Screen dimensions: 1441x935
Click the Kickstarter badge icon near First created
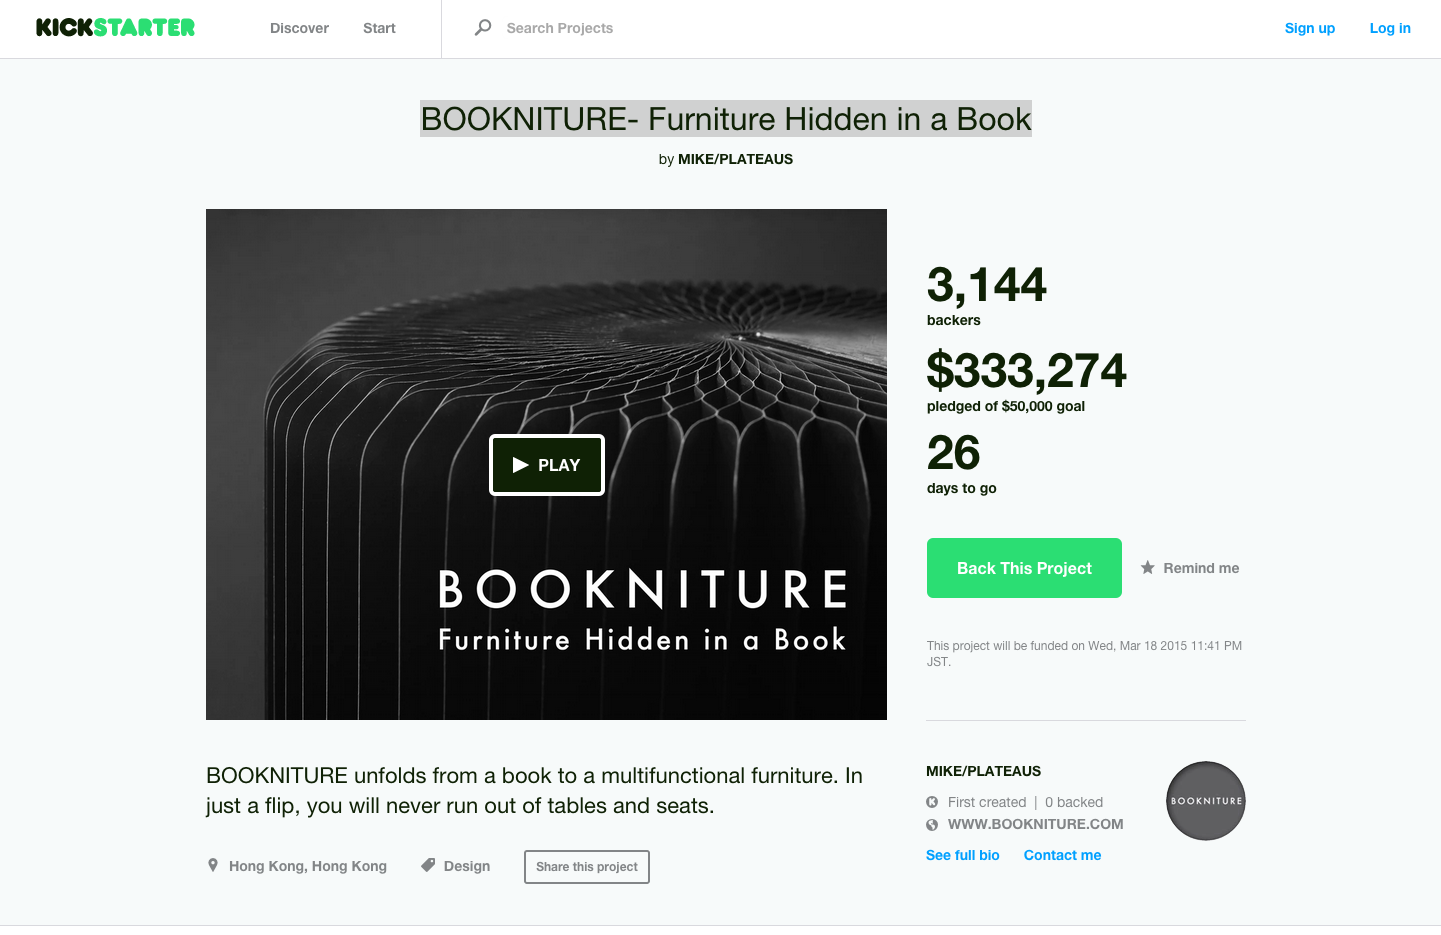click(x=932, y=802)
